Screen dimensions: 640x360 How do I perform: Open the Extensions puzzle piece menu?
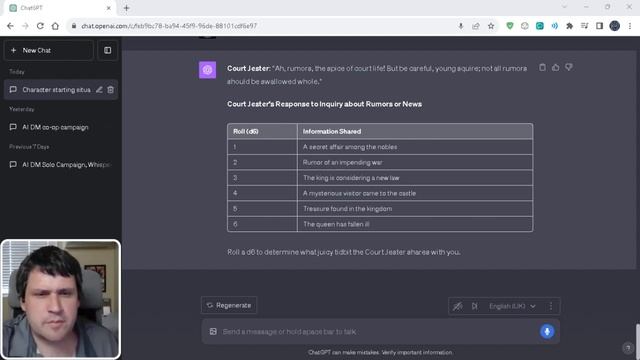point(569,26)
